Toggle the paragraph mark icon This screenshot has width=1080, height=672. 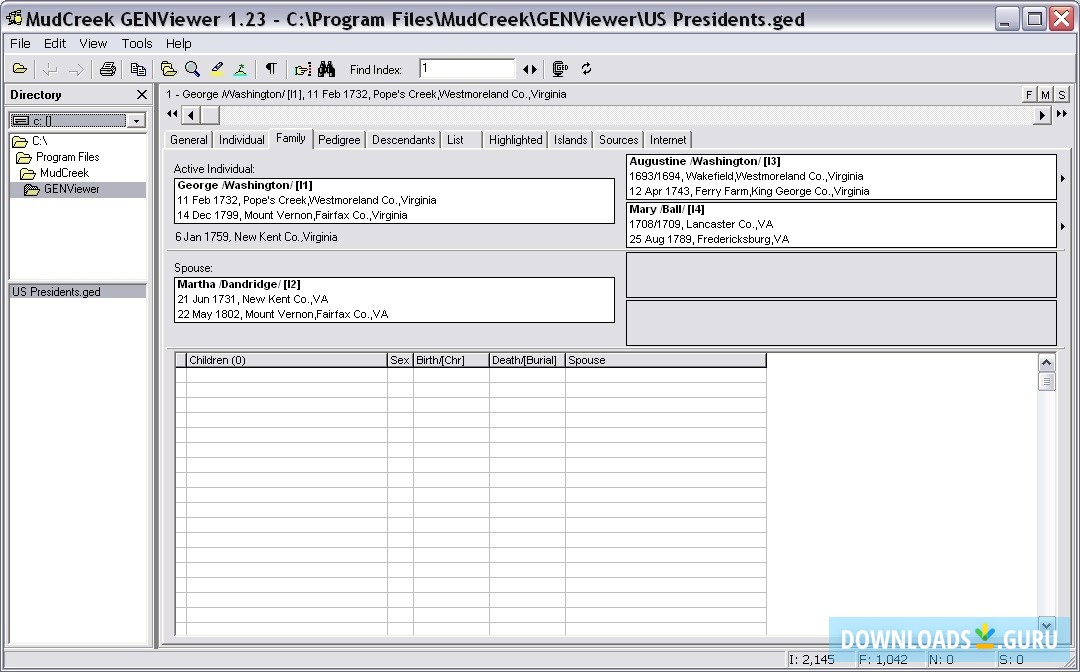pos(271,69)
